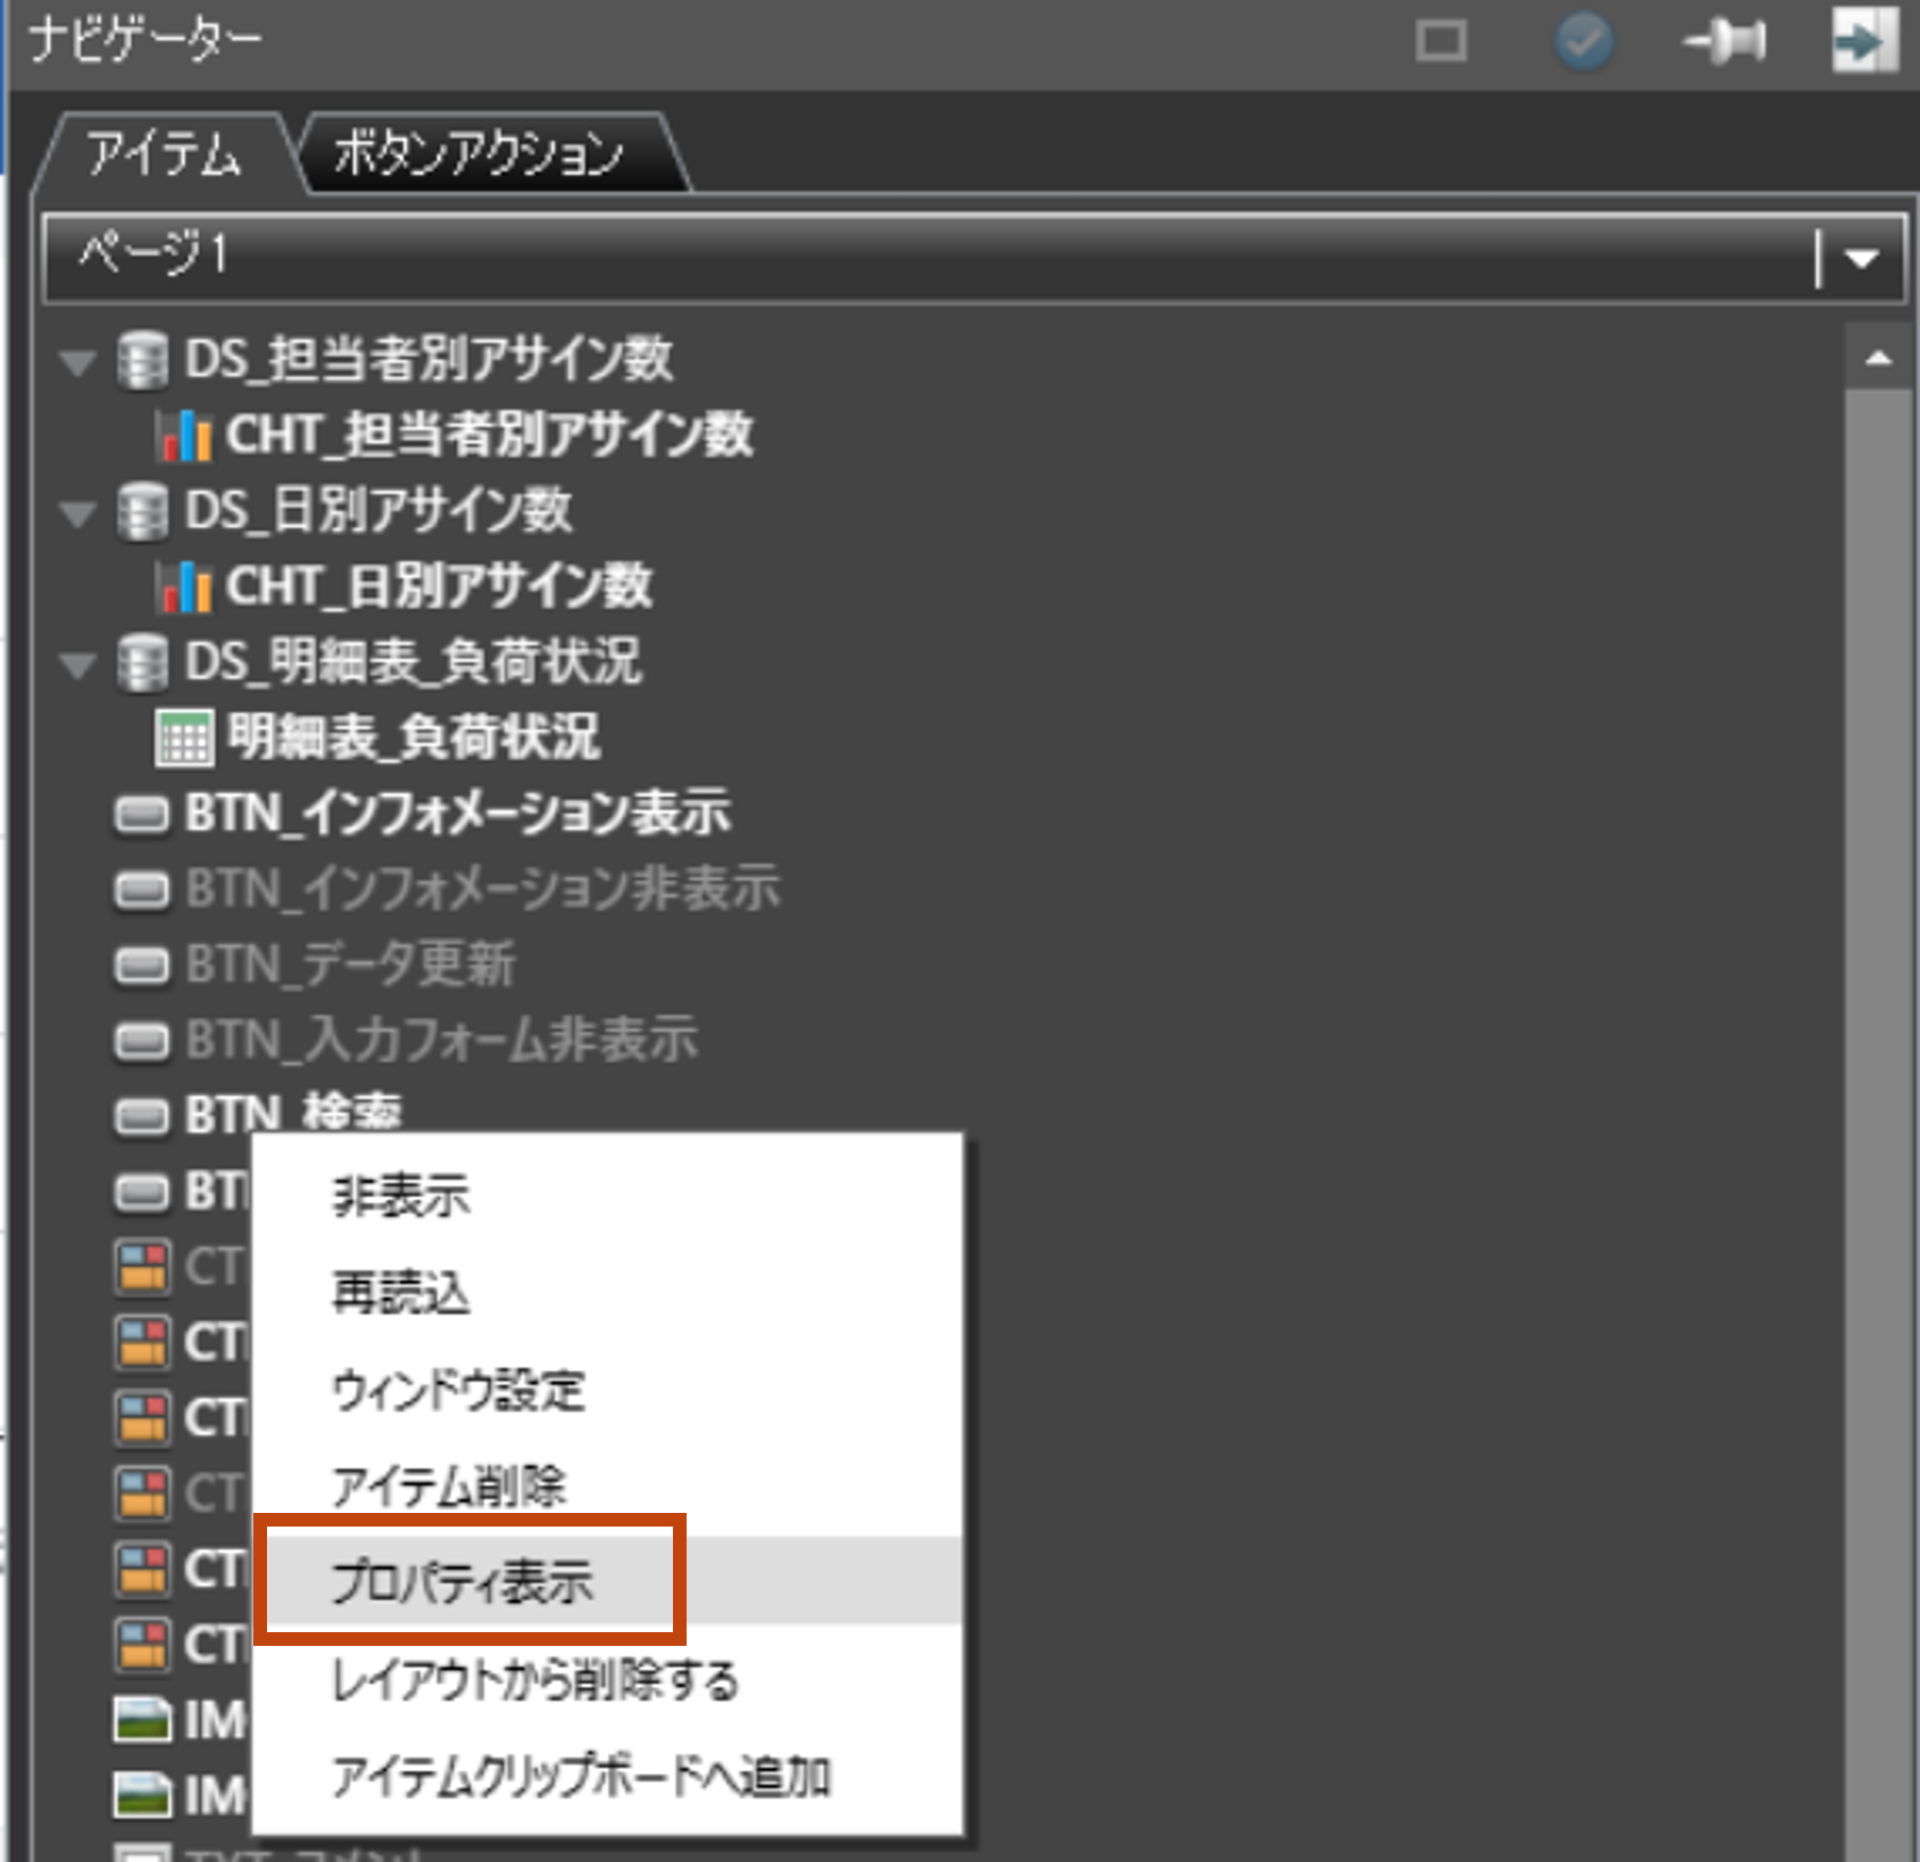The image size is (1920, 1862).
Task: Choose アイテムクリップボードへ追加 from context menu
Action: [x=607, y=1777]
